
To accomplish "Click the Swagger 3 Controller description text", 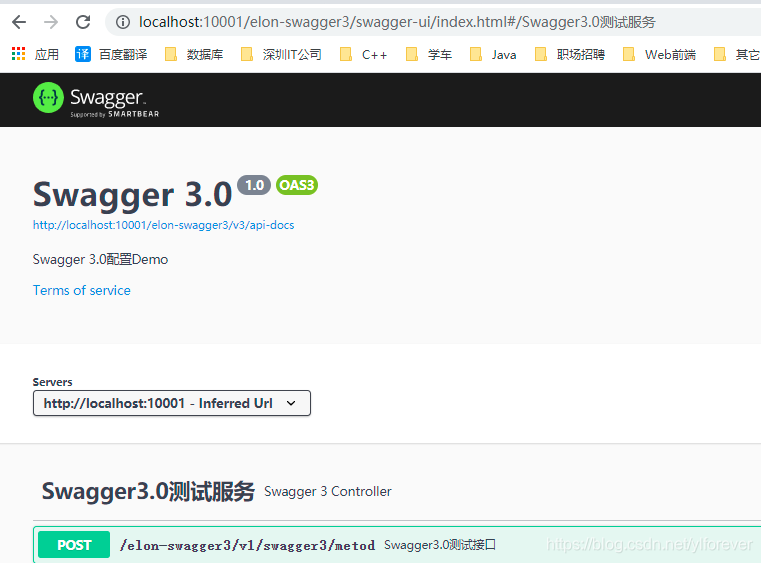I will 327,491.
